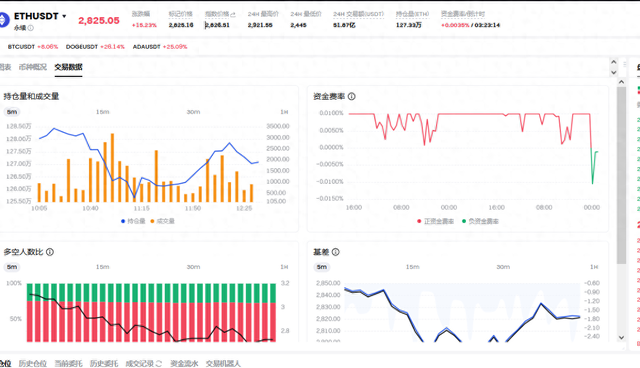The height and width of the screenshot is (368, 640).
Task: Select 30m interval in 多空人数比 chart
Action: click(193, 267)
